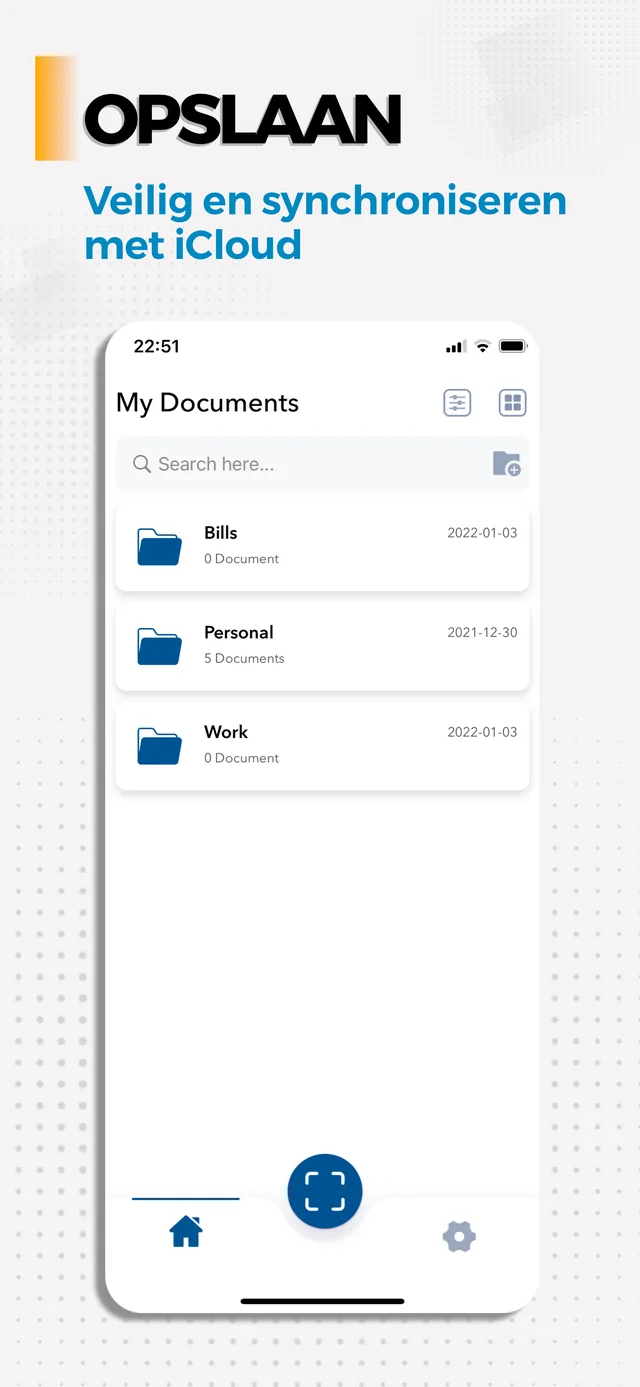The width and height of the screenshot is (640, 1387).
Task: Focus the Search here field
Action: 322,464
